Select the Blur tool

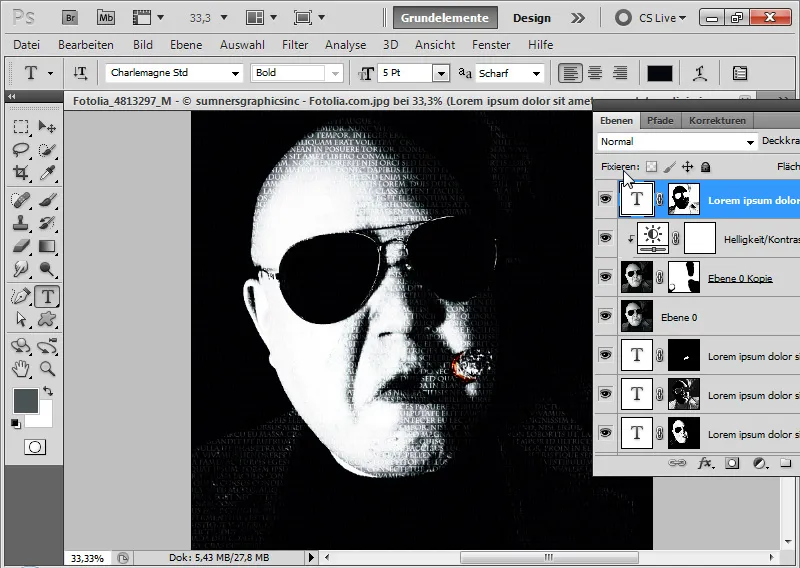click(20, 268)
